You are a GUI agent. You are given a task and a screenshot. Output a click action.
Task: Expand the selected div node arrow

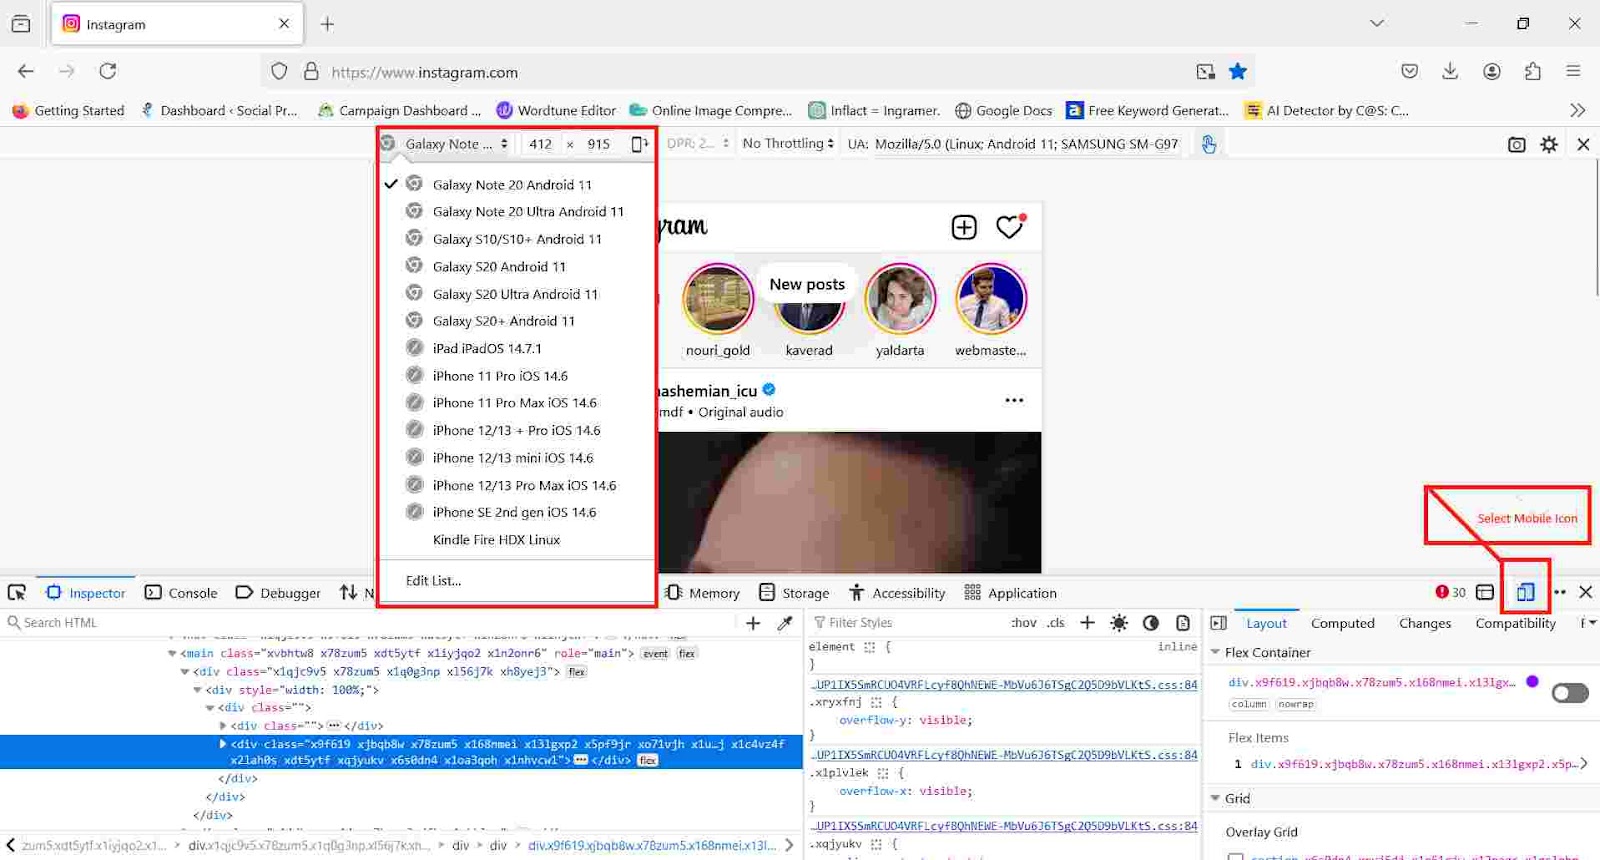tap(222, 744)
